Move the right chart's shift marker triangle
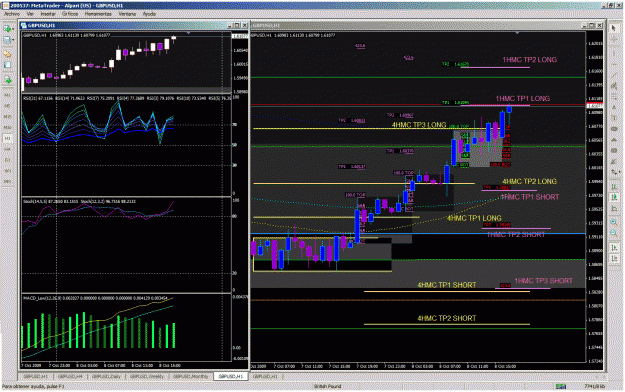Viewport: 625px width, 392px height. [517, 33]
